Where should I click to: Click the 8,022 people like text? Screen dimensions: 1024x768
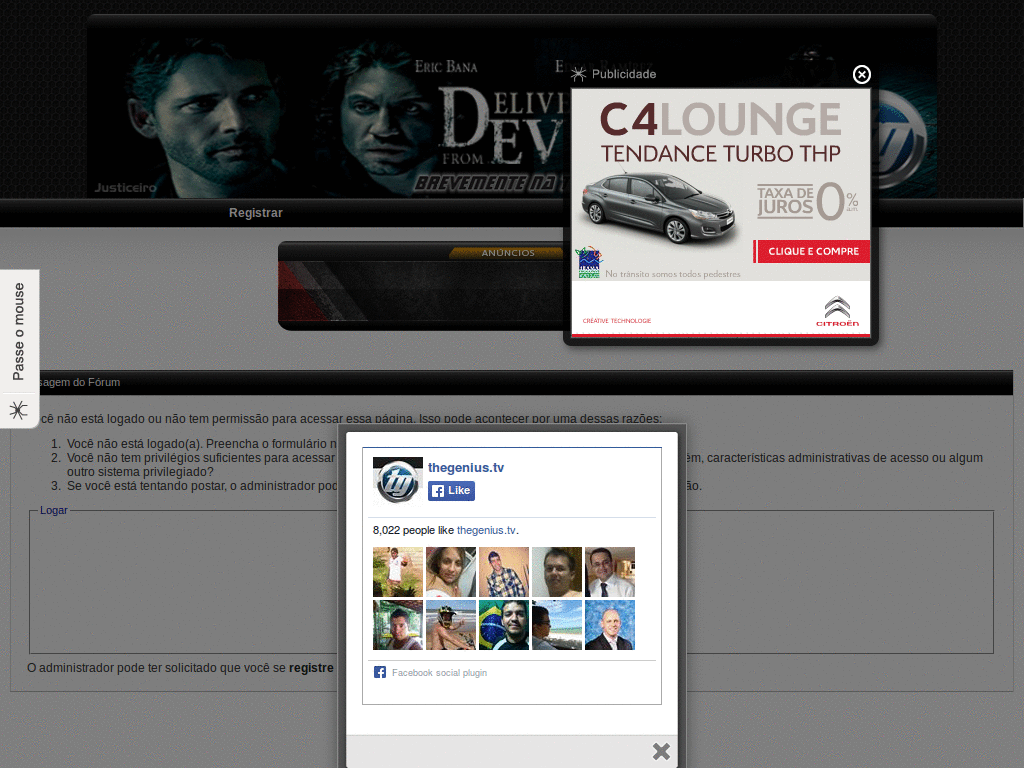(413, 530)
